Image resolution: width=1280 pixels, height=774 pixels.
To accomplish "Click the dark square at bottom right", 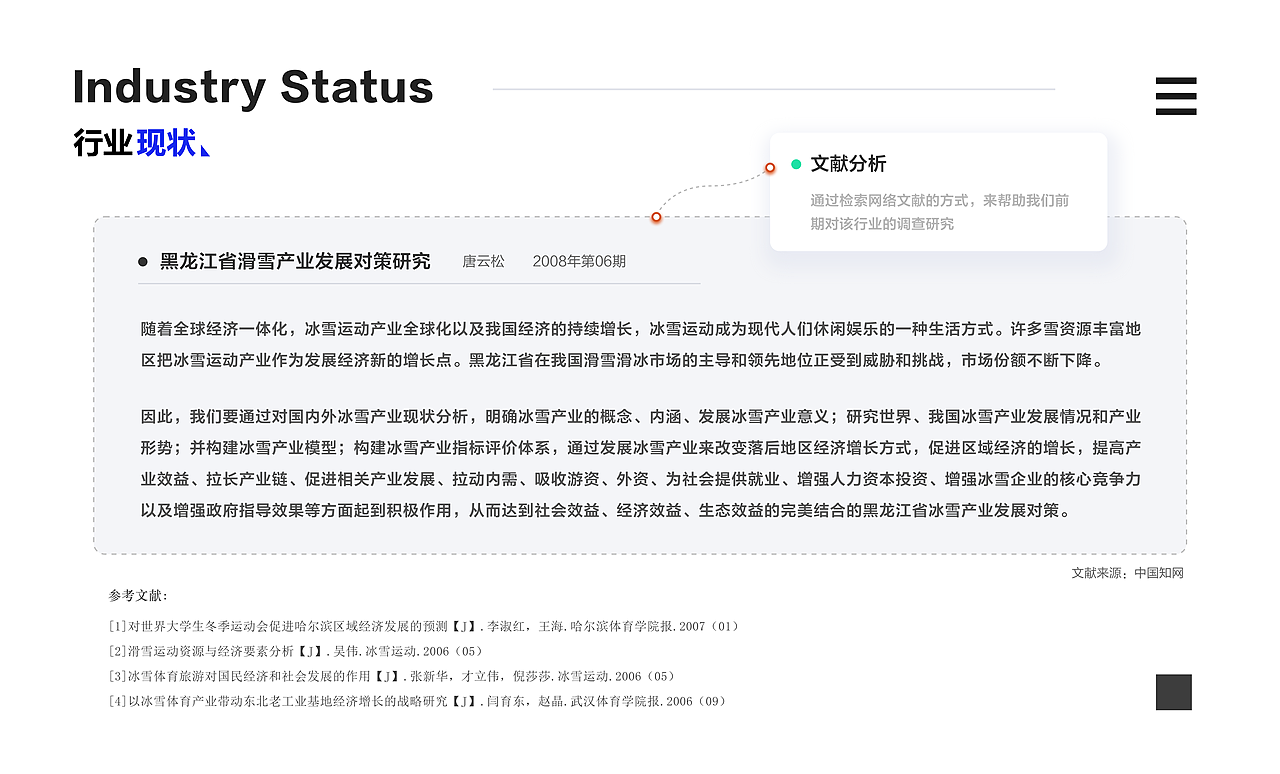I will point(1173,693).
